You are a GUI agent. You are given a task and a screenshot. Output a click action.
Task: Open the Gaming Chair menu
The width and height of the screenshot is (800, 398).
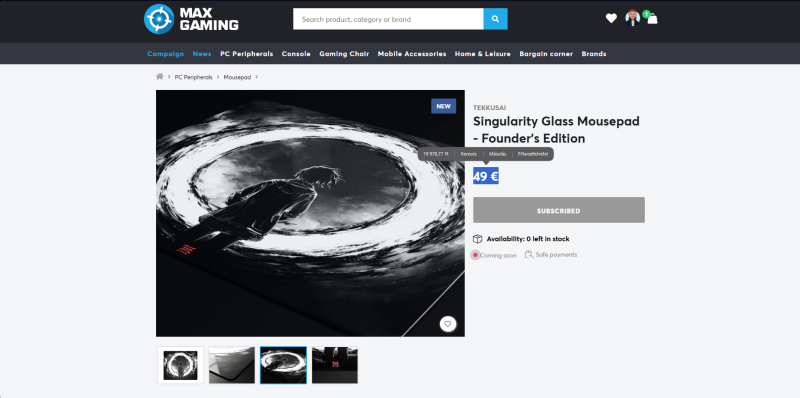pyautogui.click(x=344, y=54)
